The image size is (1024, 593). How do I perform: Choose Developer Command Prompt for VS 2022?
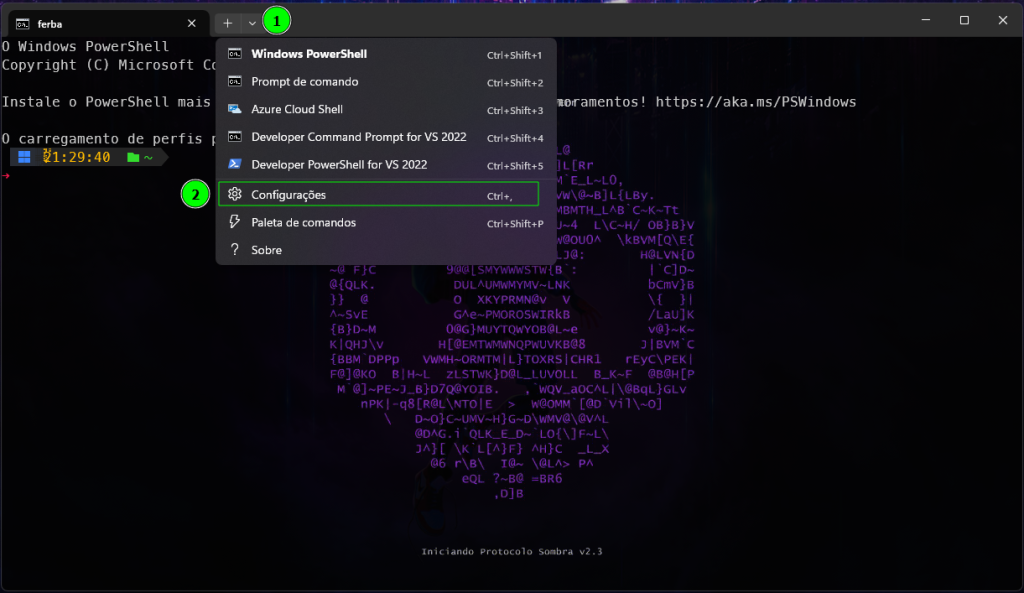tap(358, 137)
